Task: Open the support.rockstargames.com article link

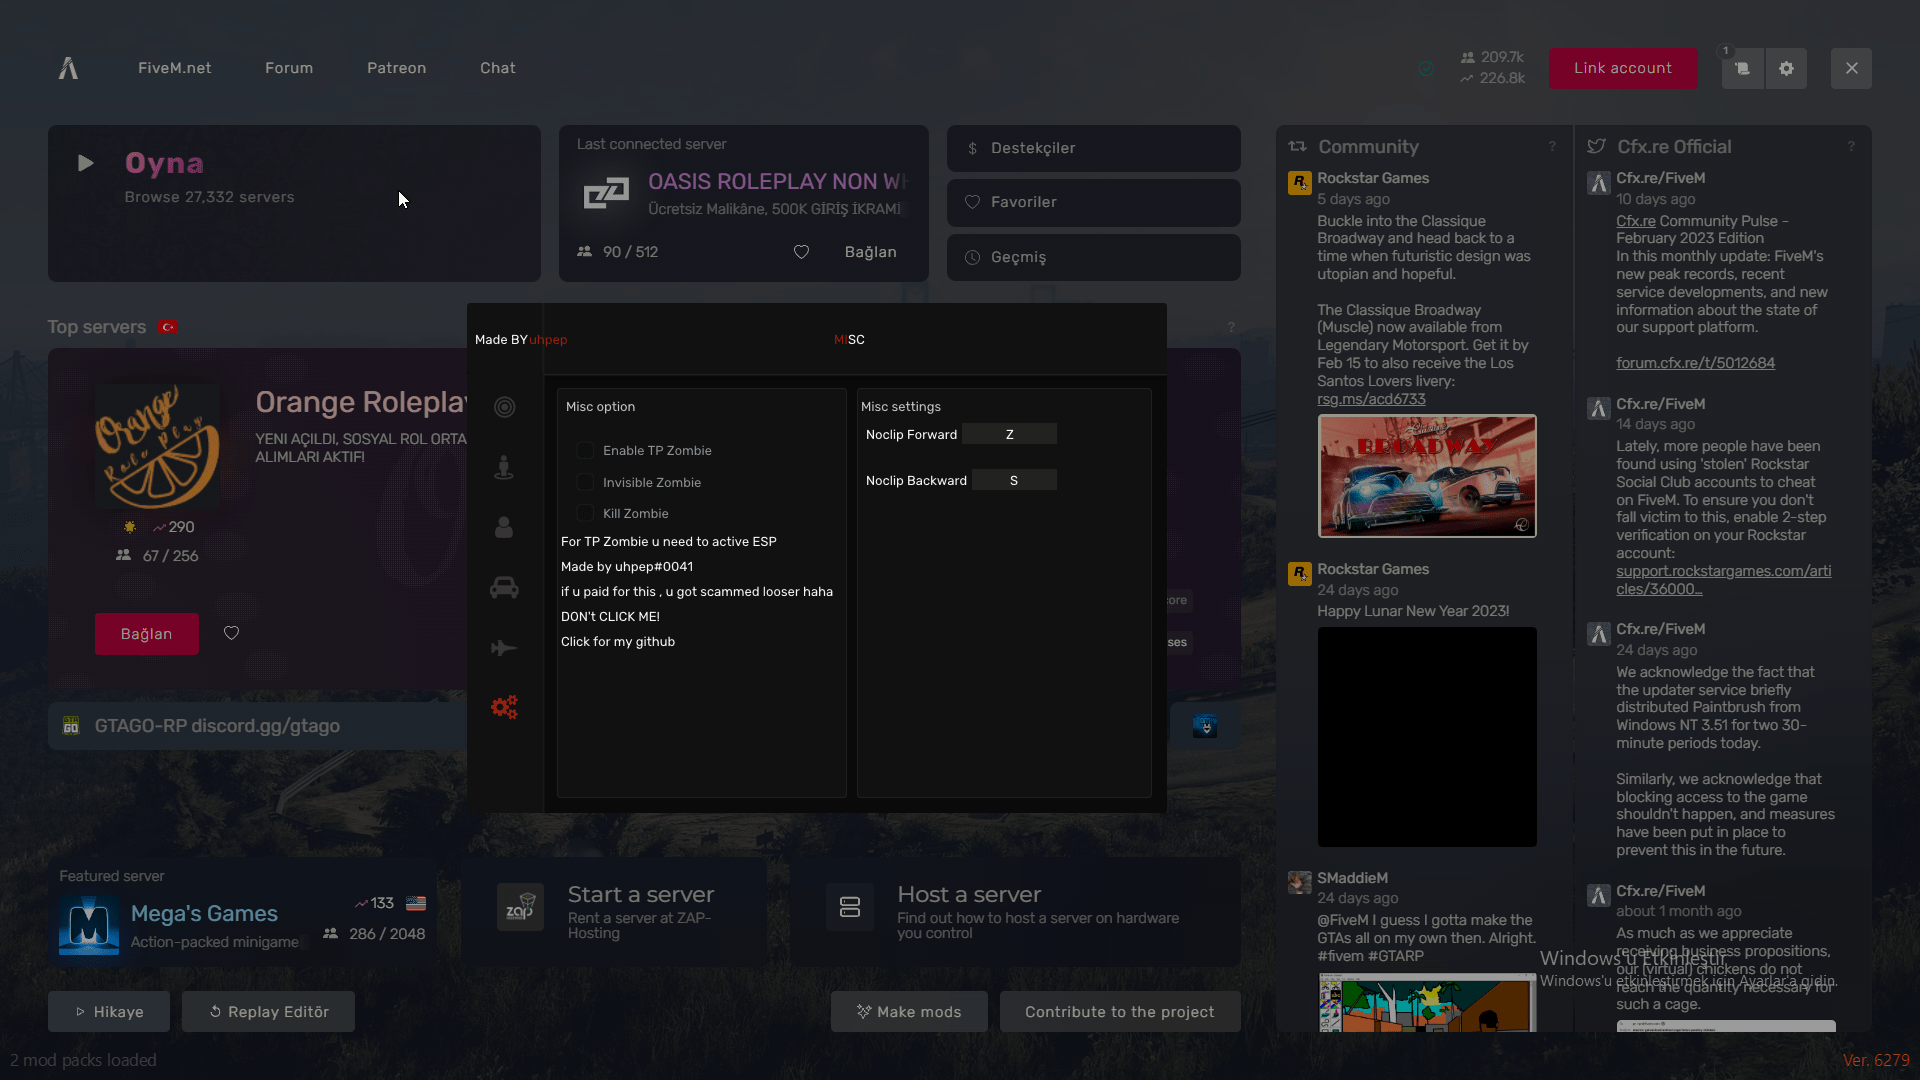Action: click(1724, 580)
